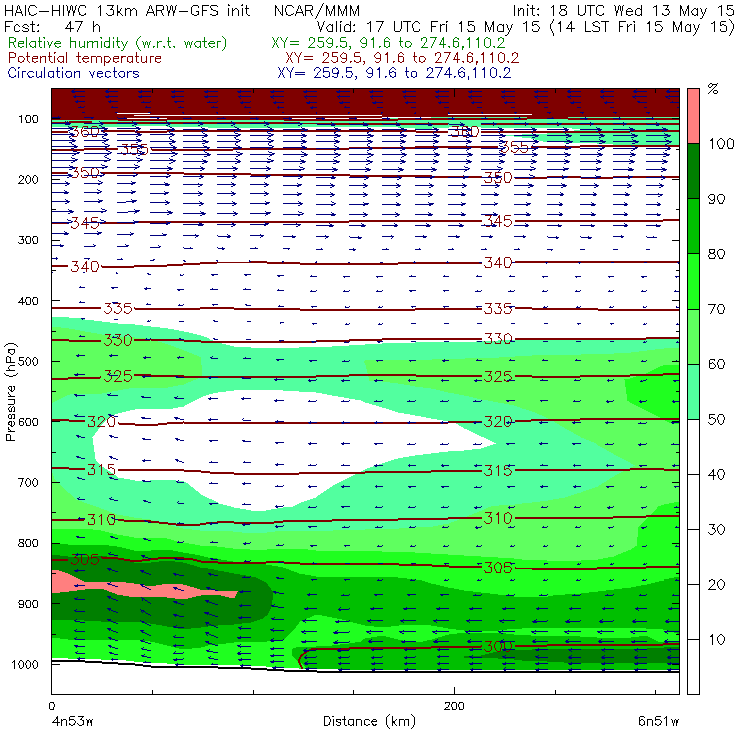The image size is (740, 740).
Task: Select the bright green 70–80% colorbar segment
Action: [693, 281]
